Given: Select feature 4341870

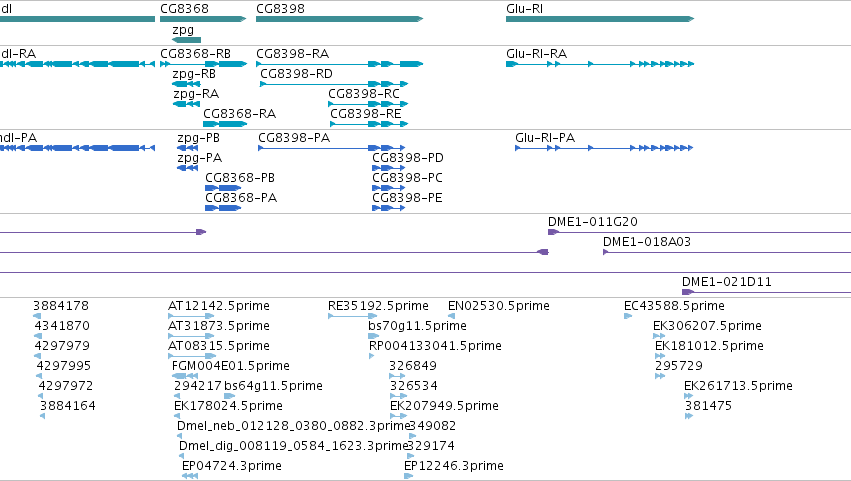Looking at the screenshot, I should [x=62, y=326].
